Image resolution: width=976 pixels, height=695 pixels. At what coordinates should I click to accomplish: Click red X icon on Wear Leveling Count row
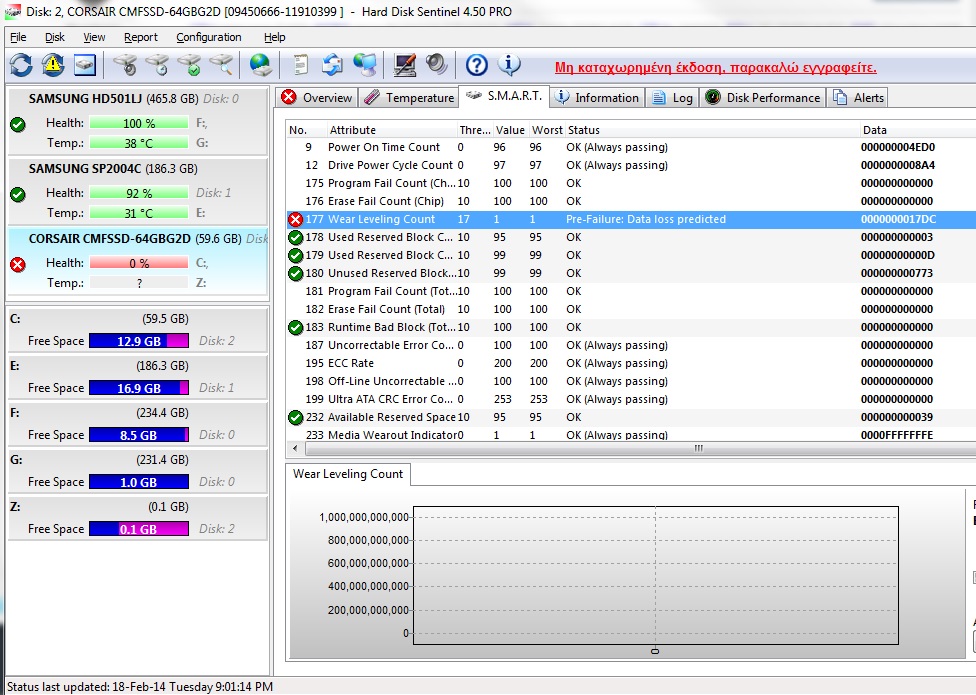pos(296,219)
